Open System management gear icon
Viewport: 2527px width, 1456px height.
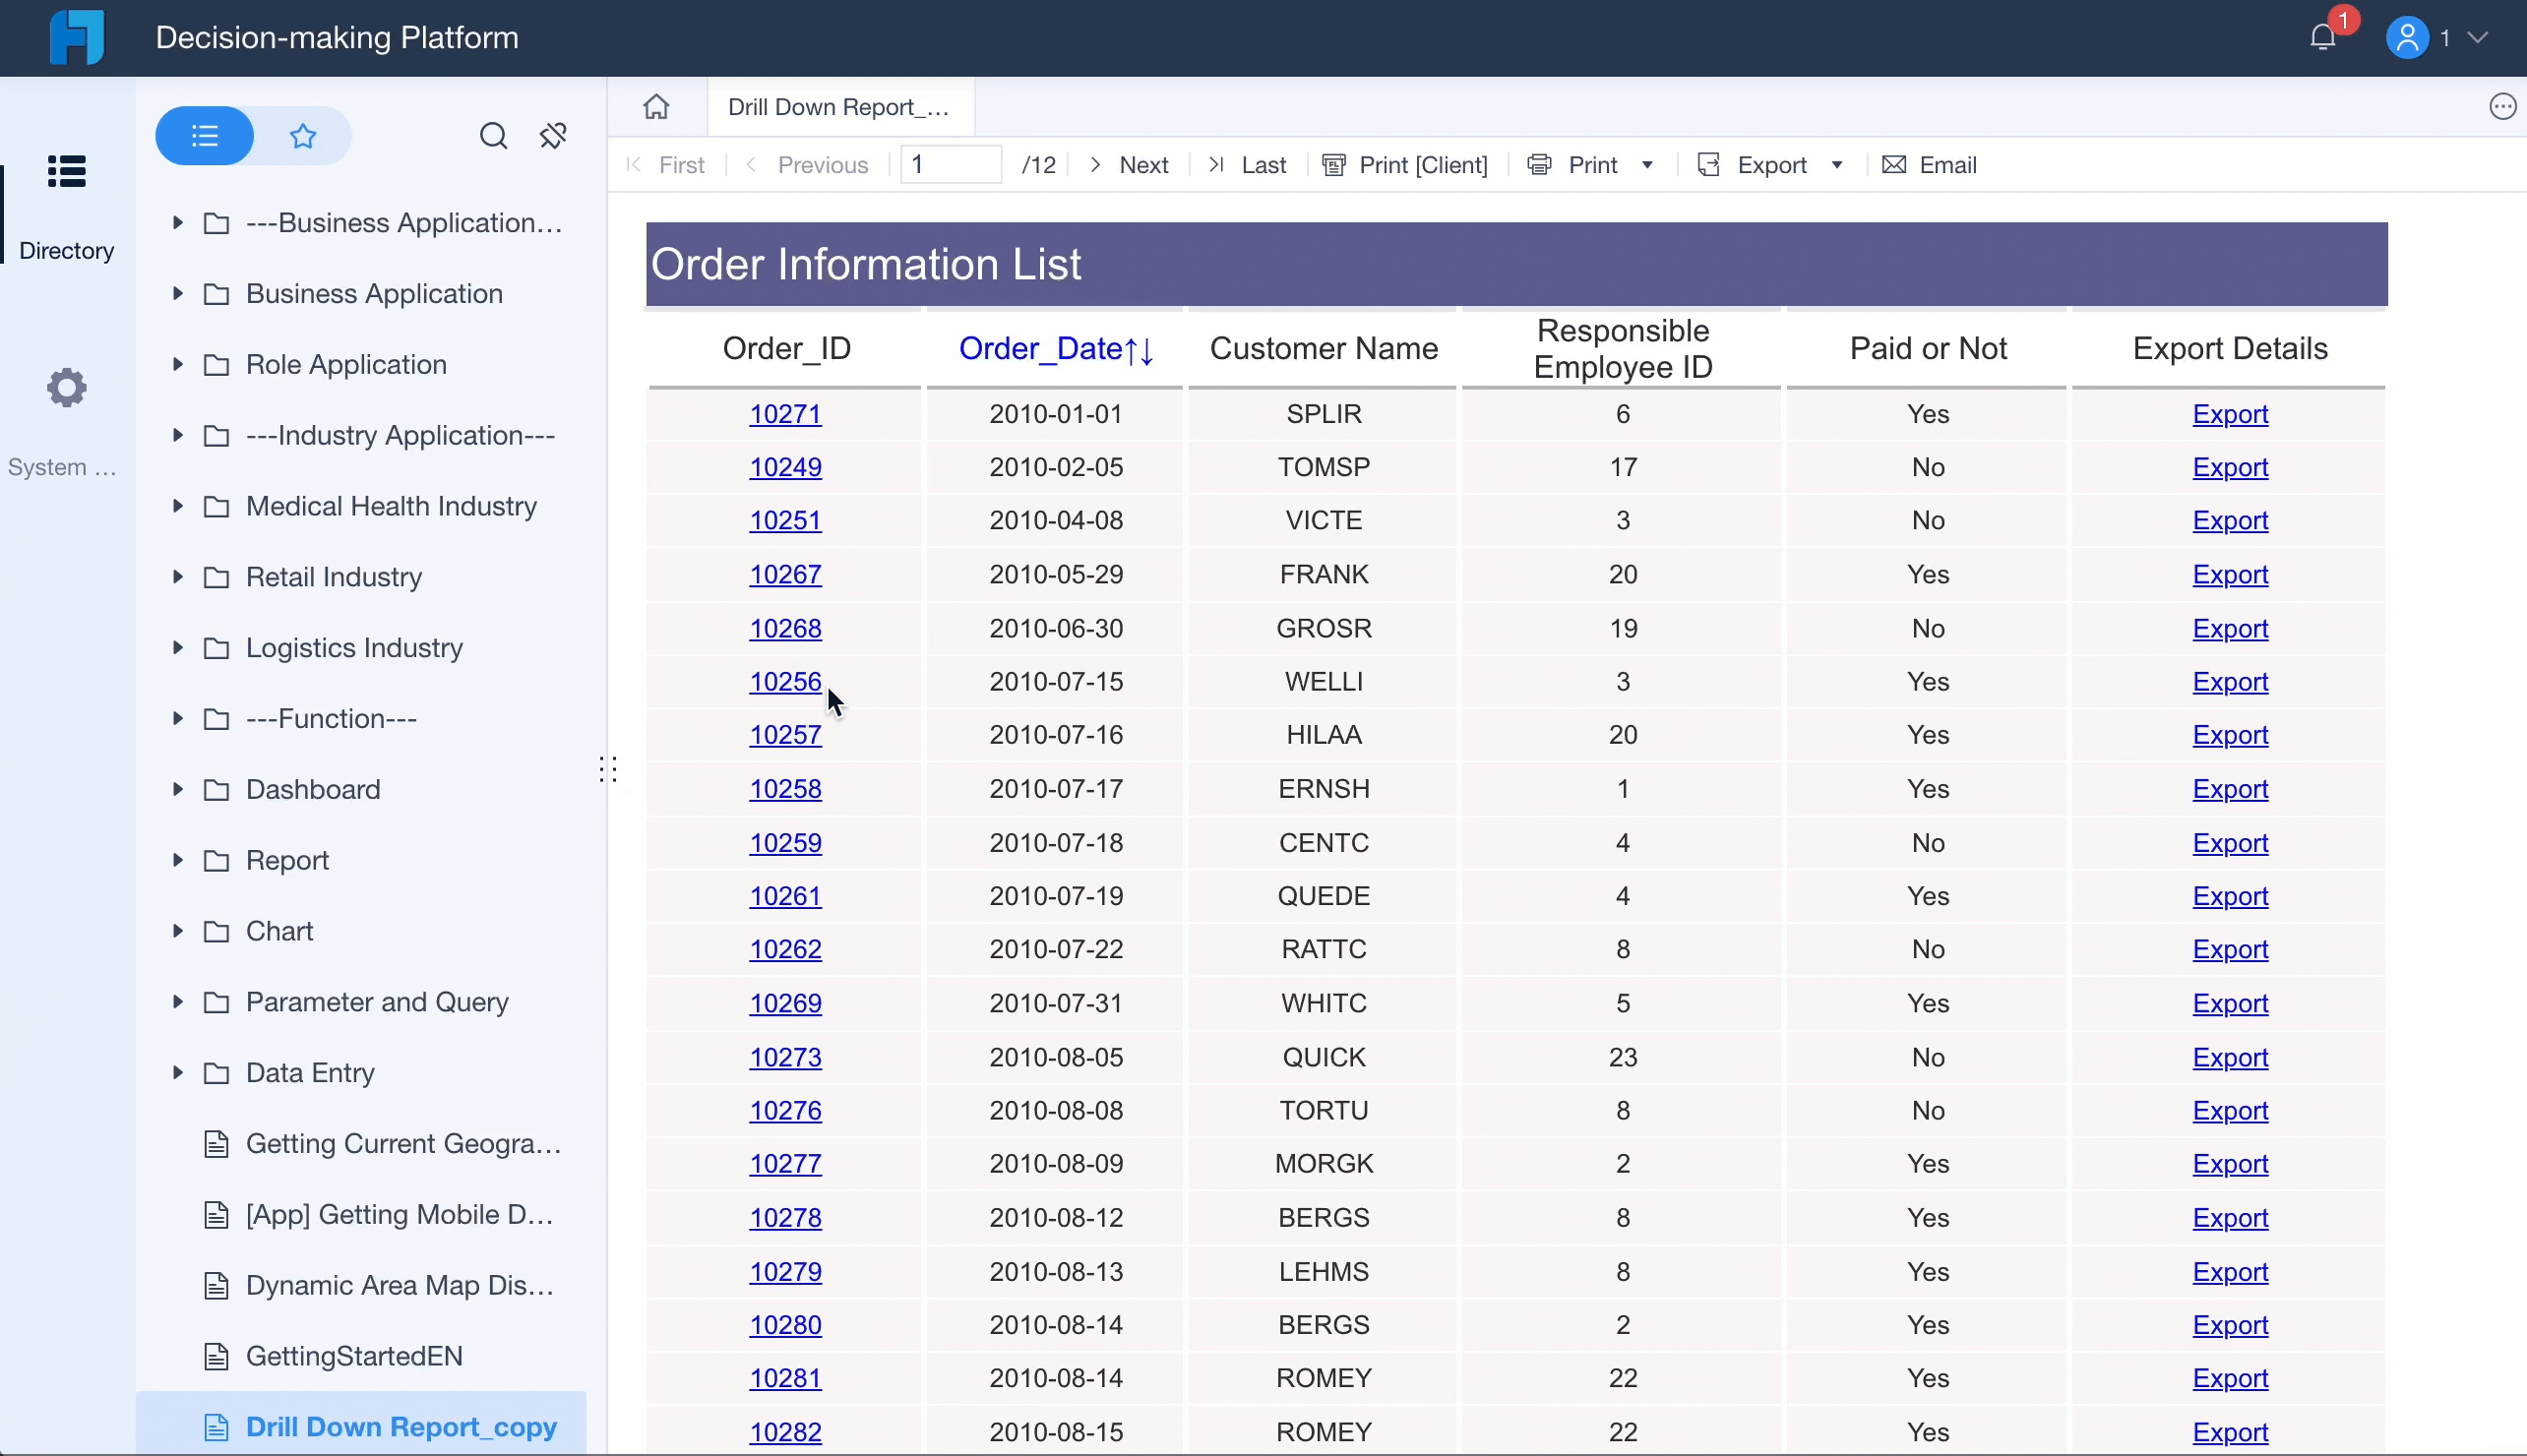[67, 388]
